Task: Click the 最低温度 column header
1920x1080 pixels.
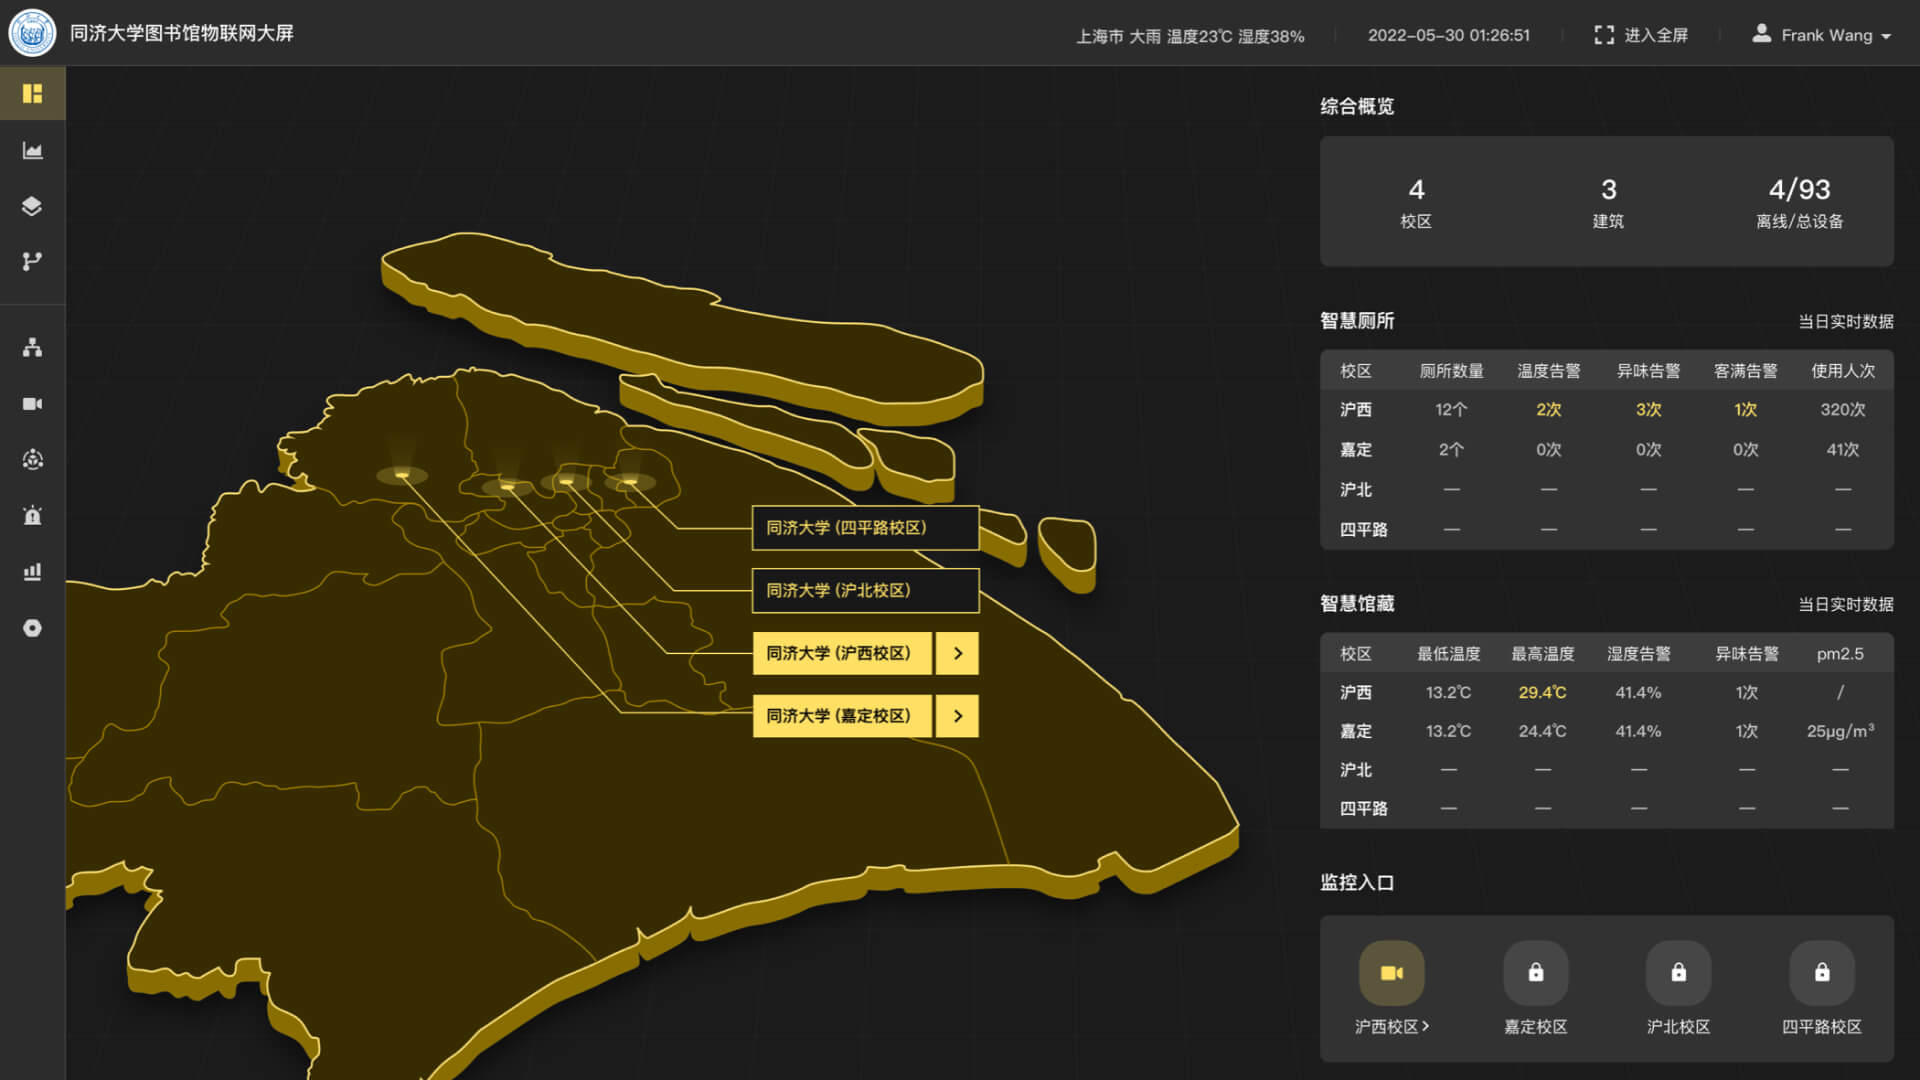Action: [1449, 654]
